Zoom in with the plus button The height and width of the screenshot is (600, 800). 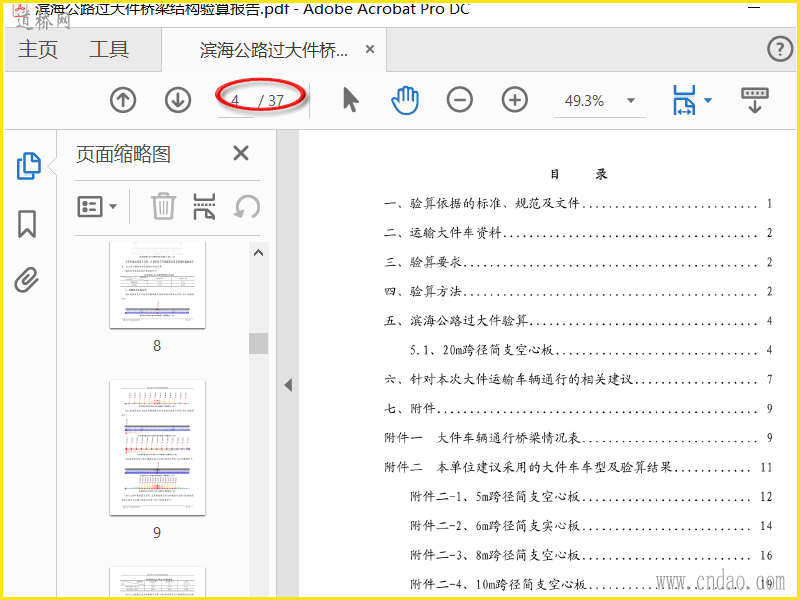[x=515, y=100]
